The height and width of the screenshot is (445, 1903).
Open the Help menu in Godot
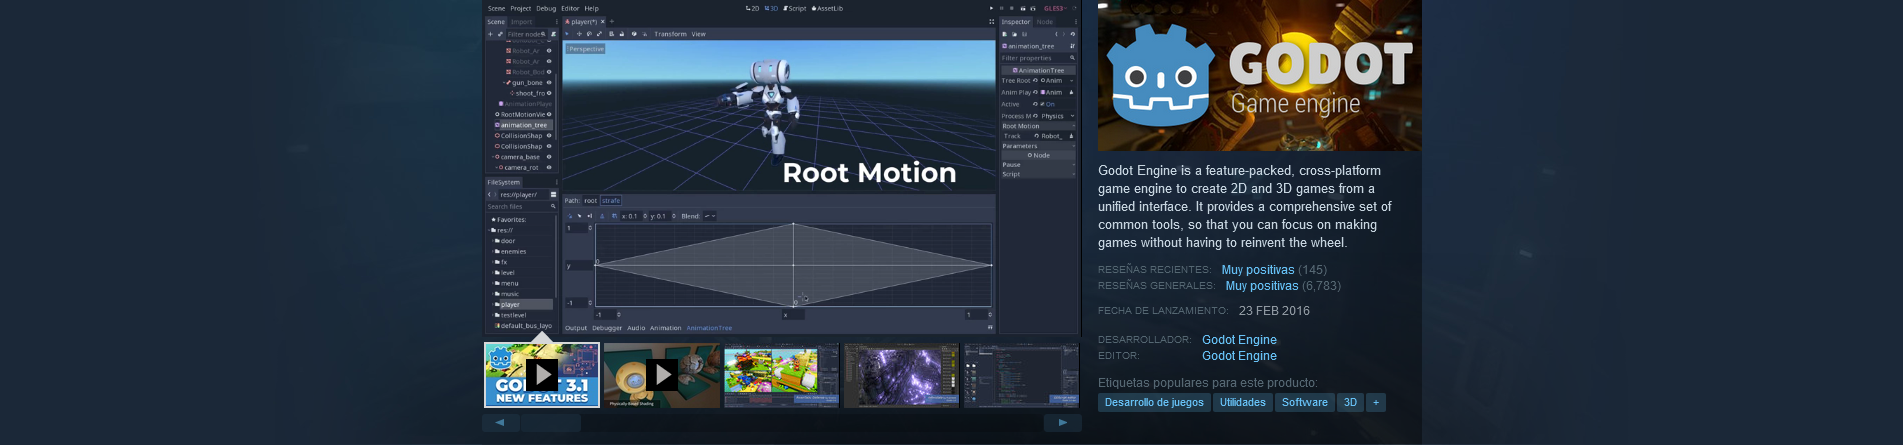coord(591,8)
